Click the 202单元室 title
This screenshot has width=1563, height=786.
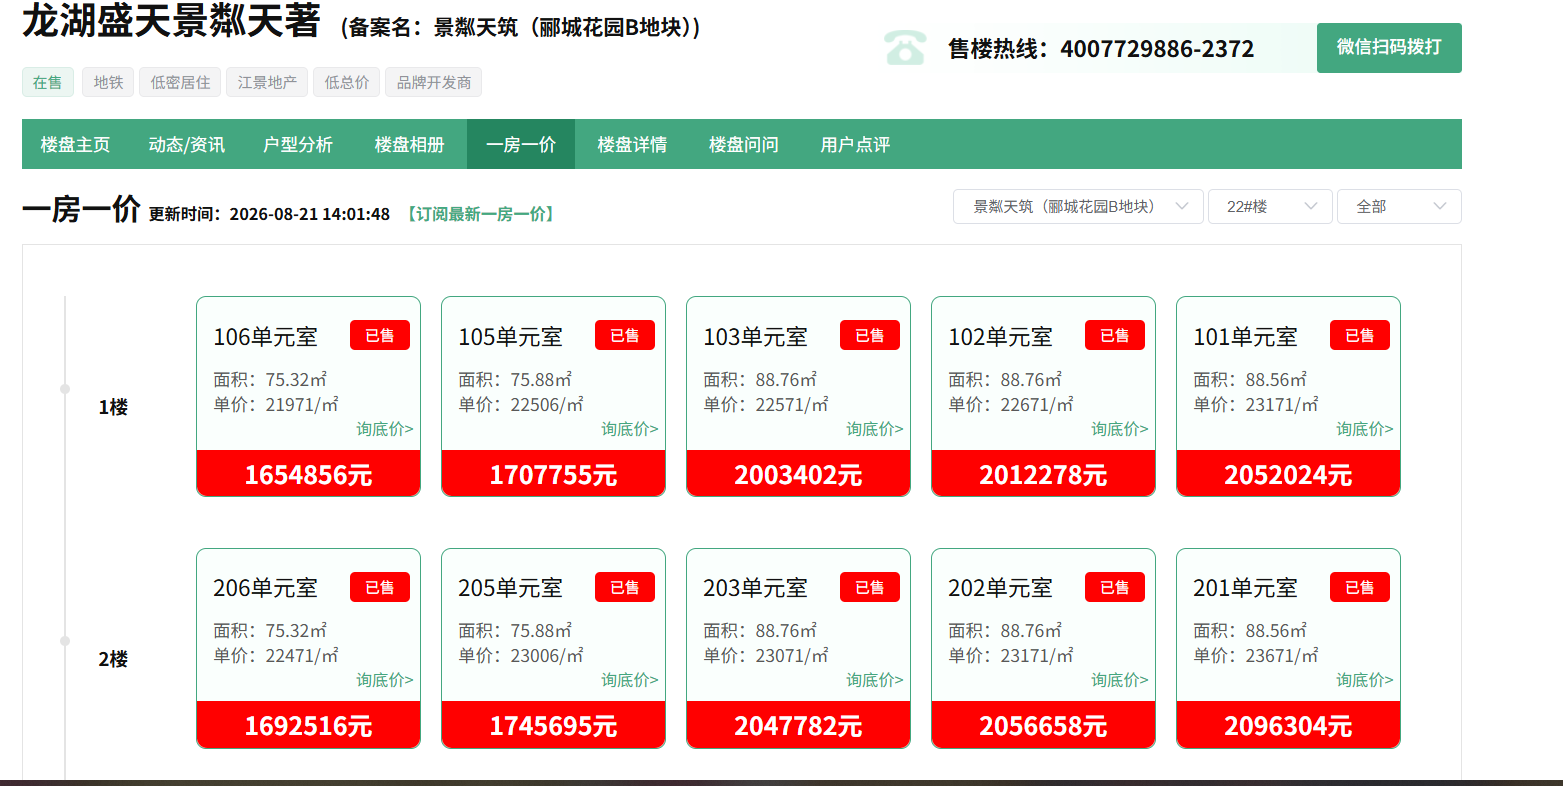1000,588
